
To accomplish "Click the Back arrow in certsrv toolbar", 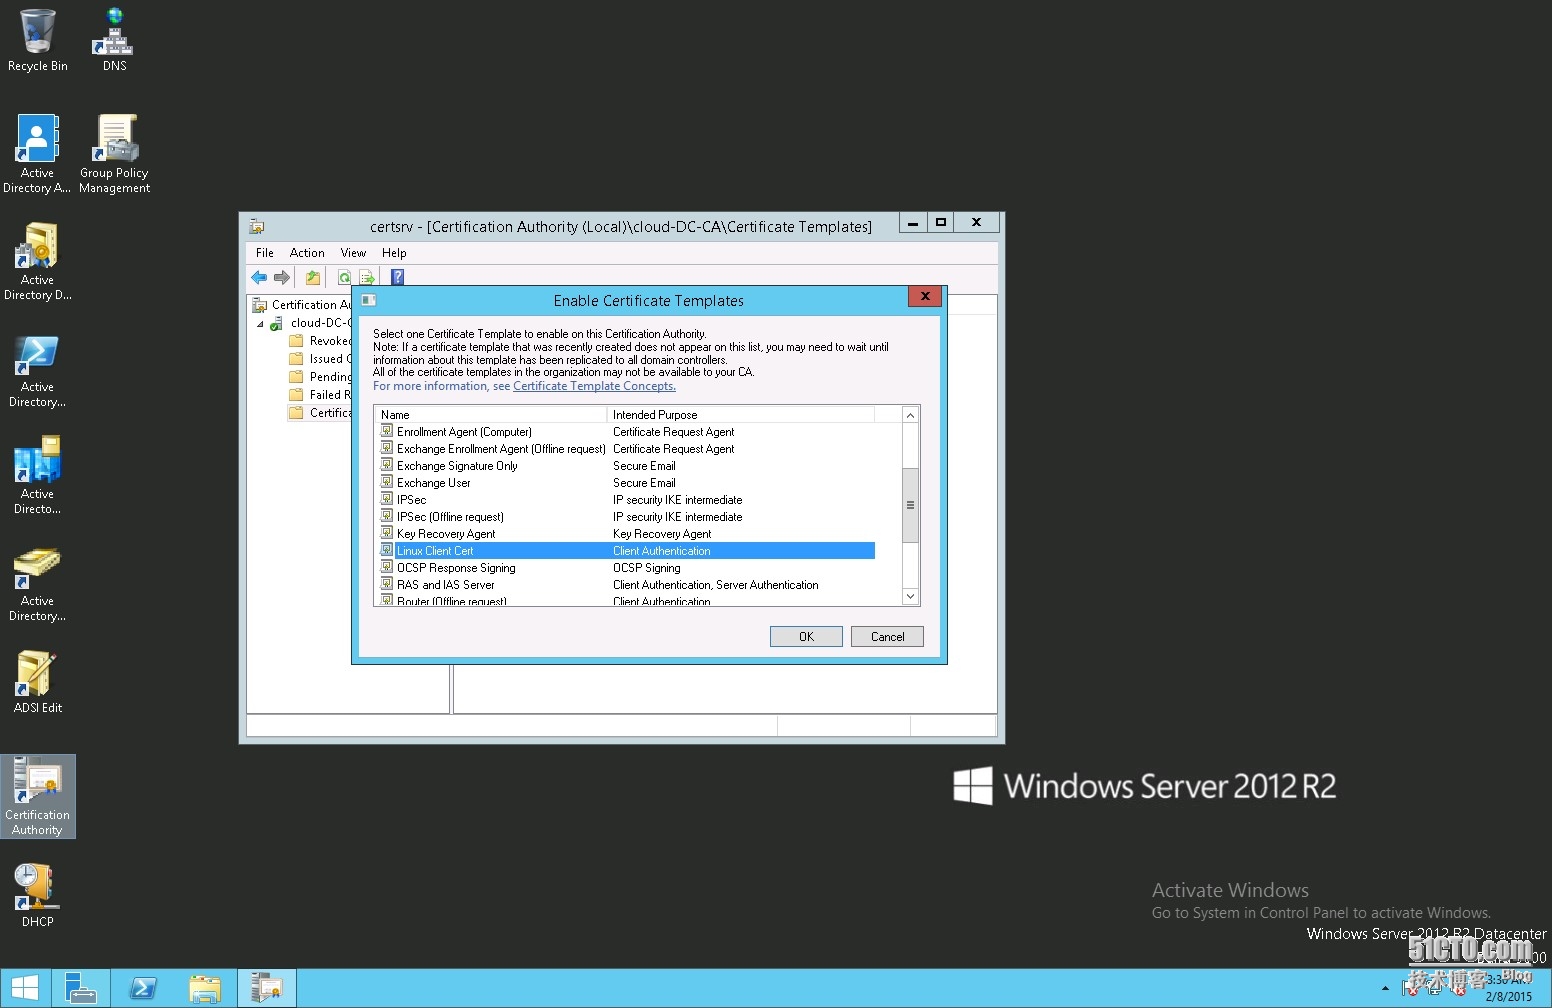I will click(260, 277).
